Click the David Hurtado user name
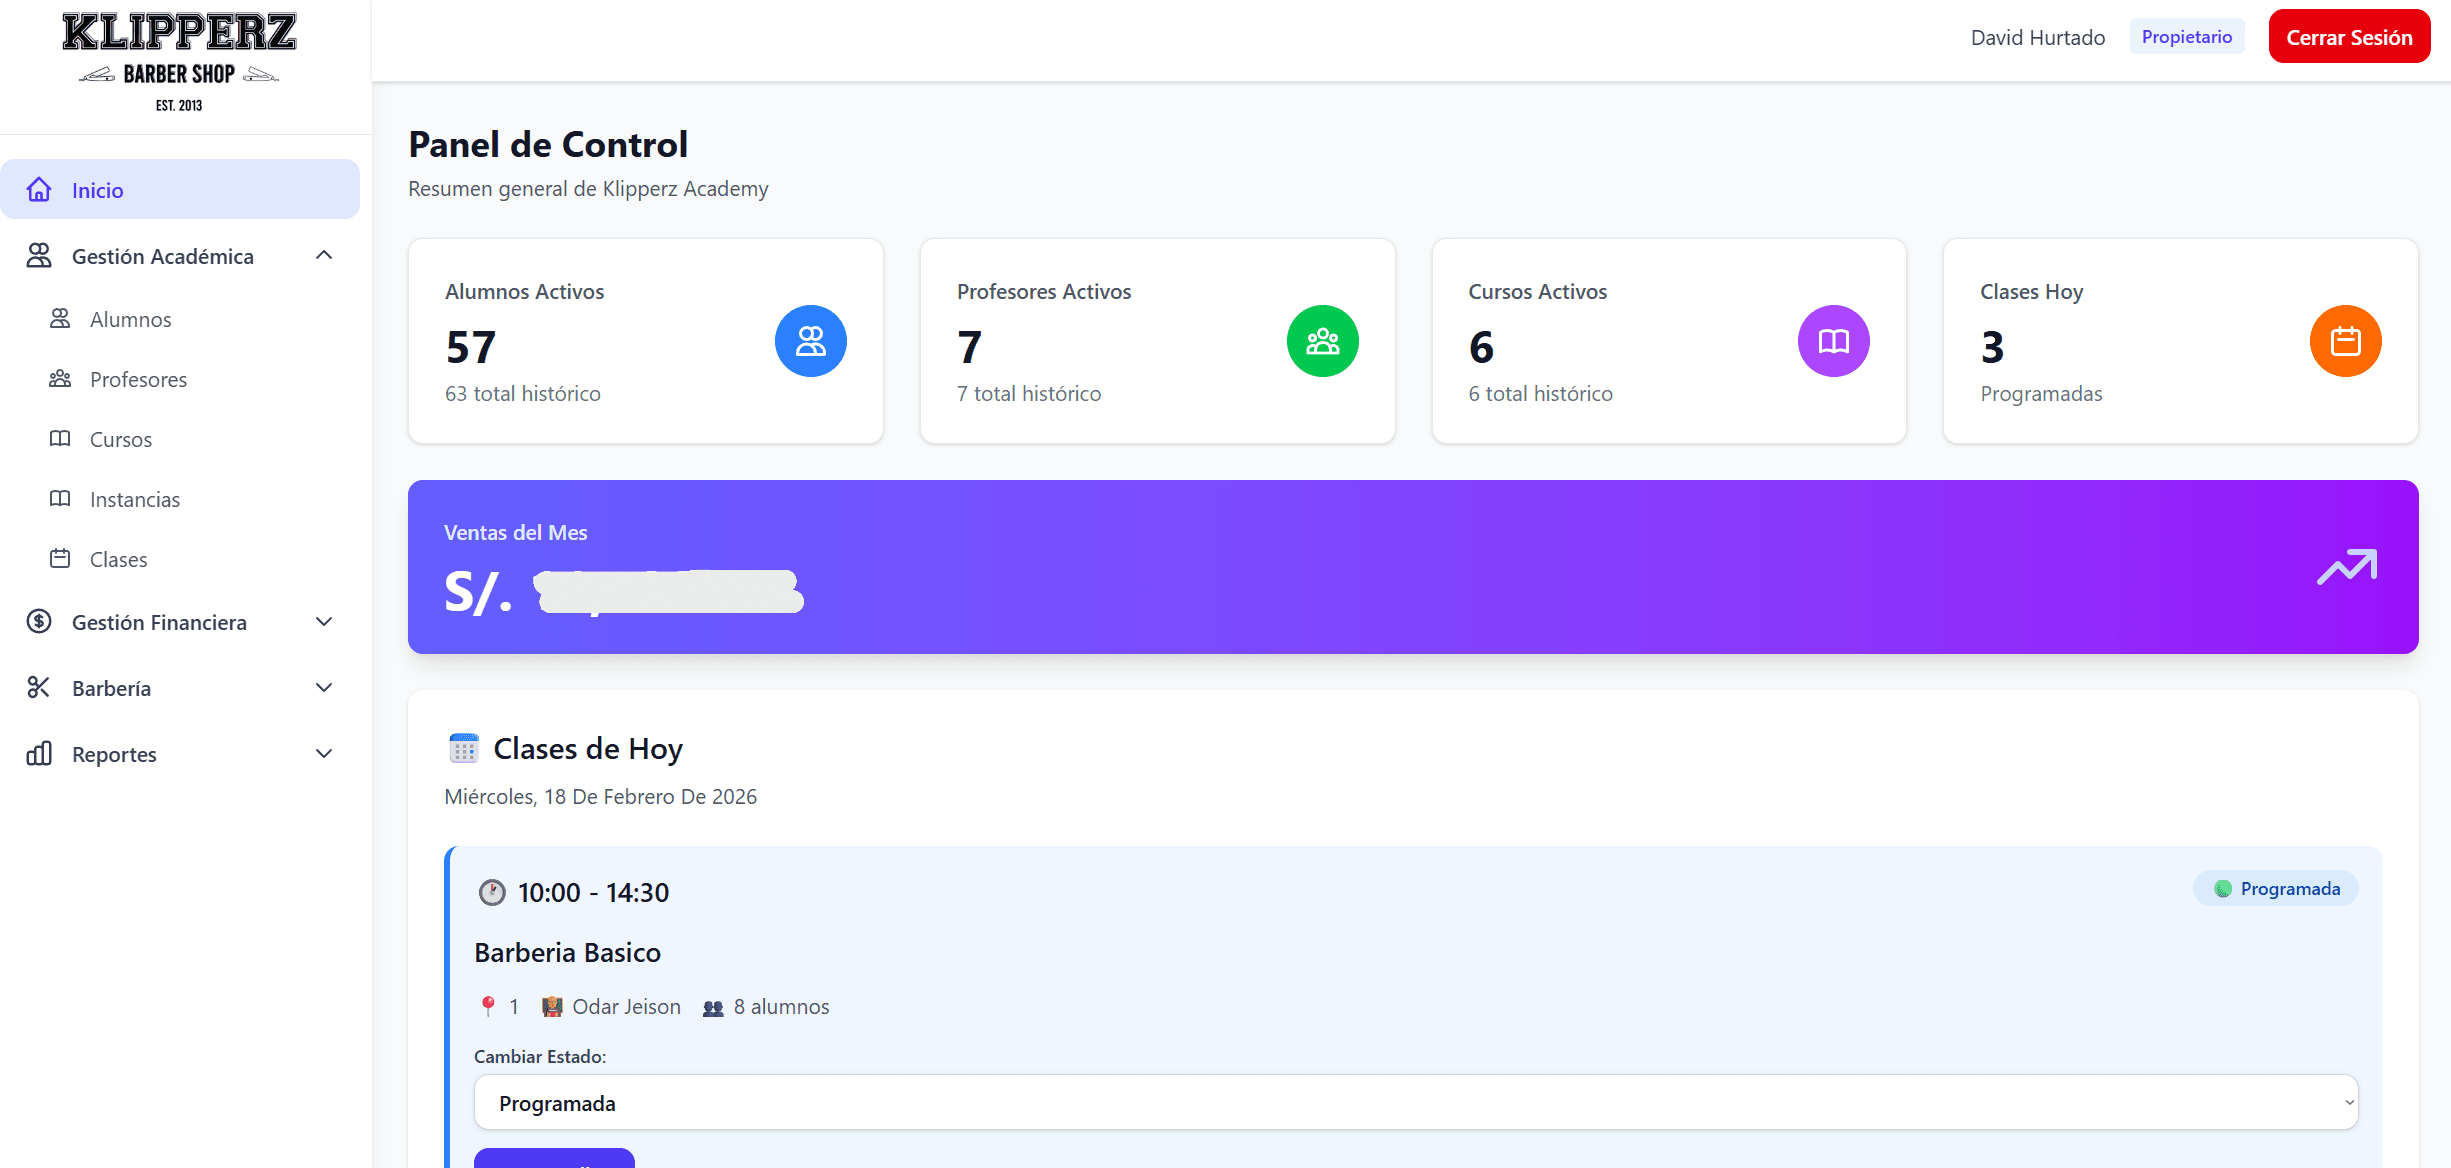Screen dimensions: 2451x1168 [2038, 38]
